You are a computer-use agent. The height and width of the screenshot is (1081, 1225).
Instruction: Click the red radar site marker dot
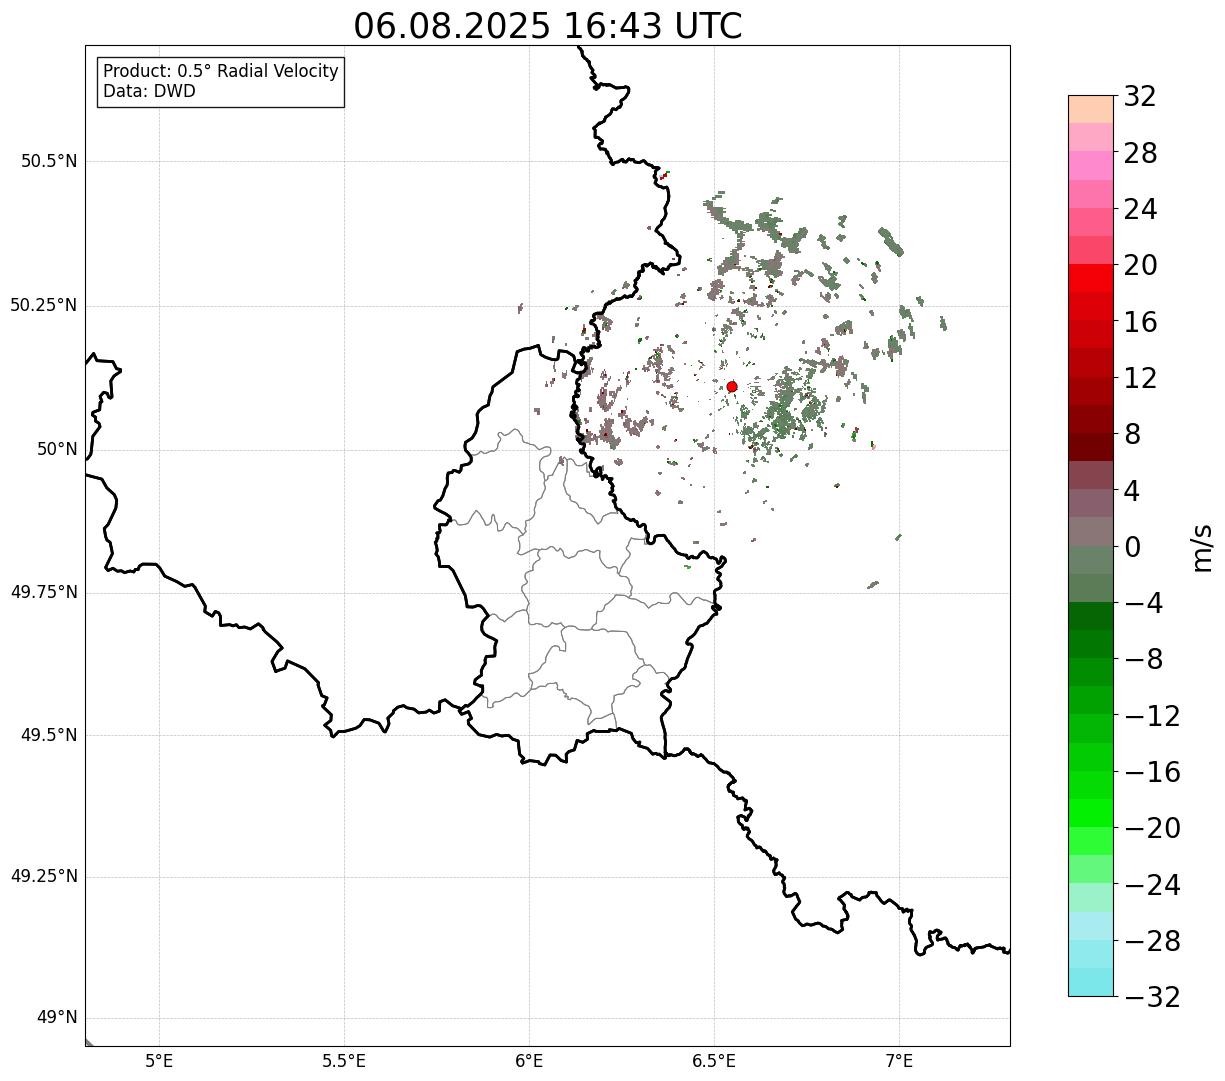(732, 387)
